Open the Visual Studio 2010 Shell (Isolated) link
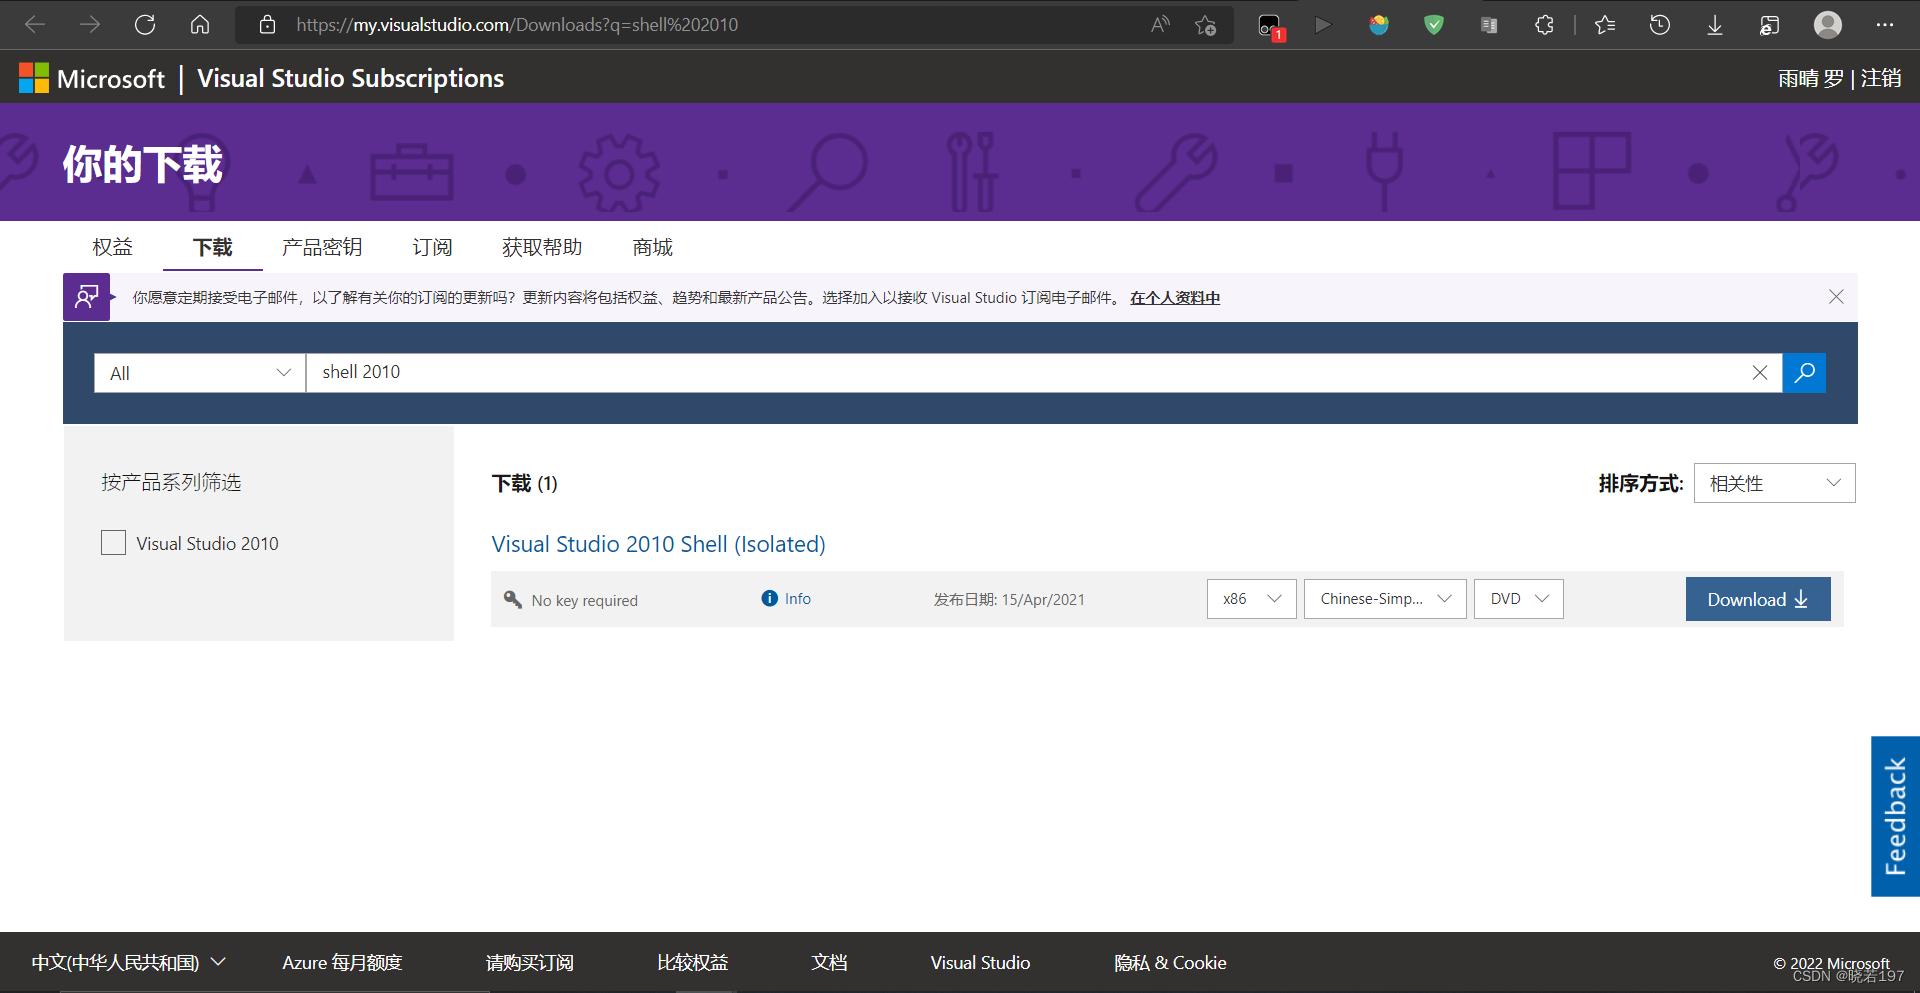The image size is (1920, 993). click(658, 543)
